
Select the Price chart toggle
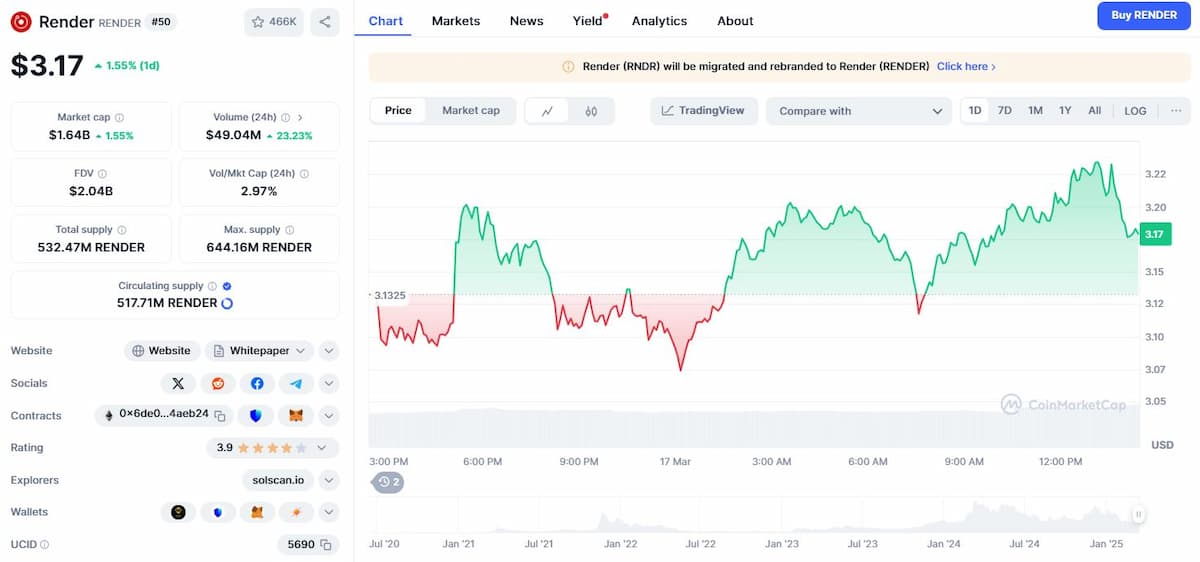click(x=398, y=111)
